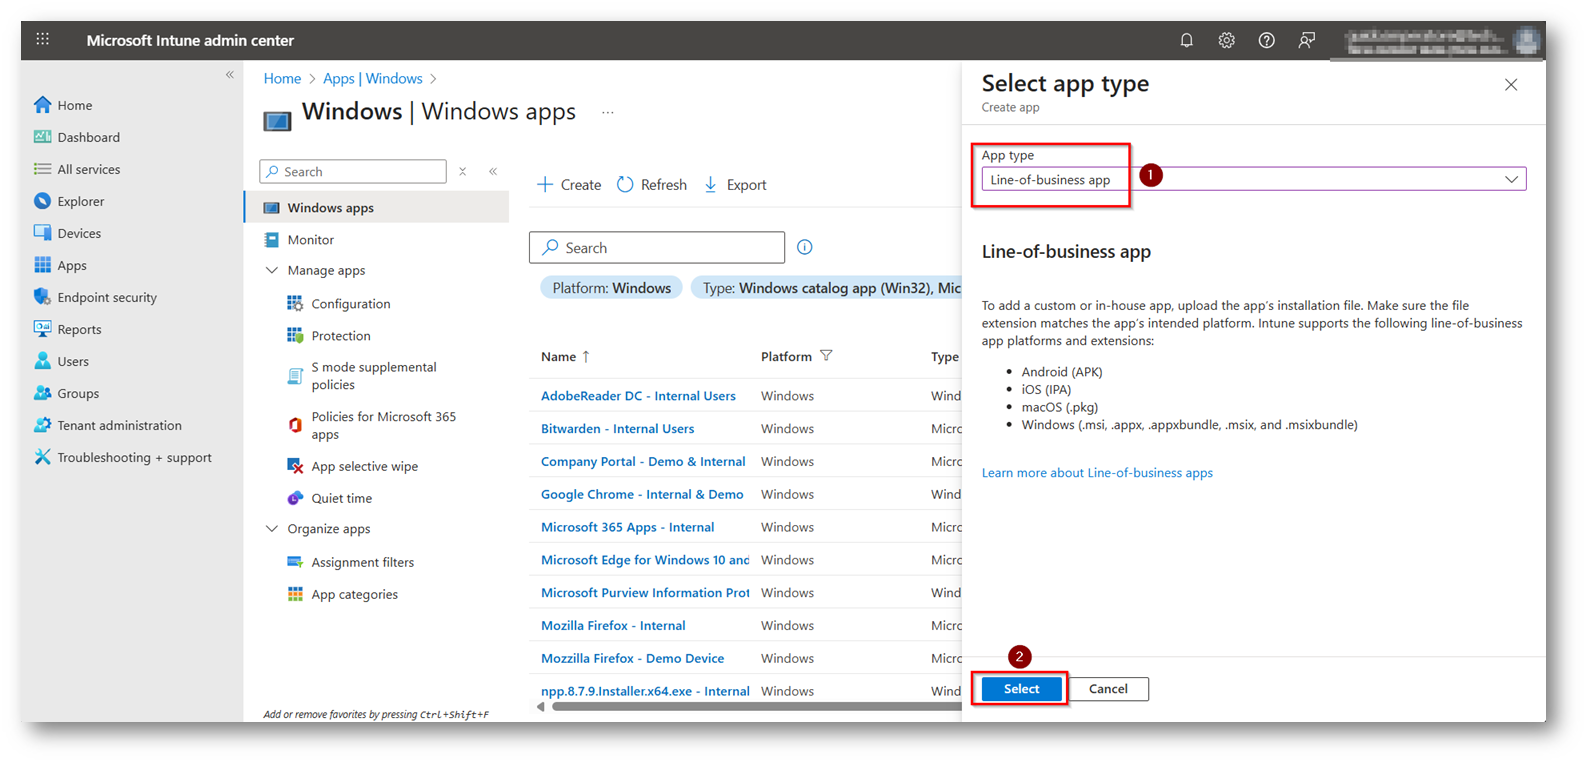
Task: Click the Type filter pill
Action: pyautogui.click(x=826, y=288)
